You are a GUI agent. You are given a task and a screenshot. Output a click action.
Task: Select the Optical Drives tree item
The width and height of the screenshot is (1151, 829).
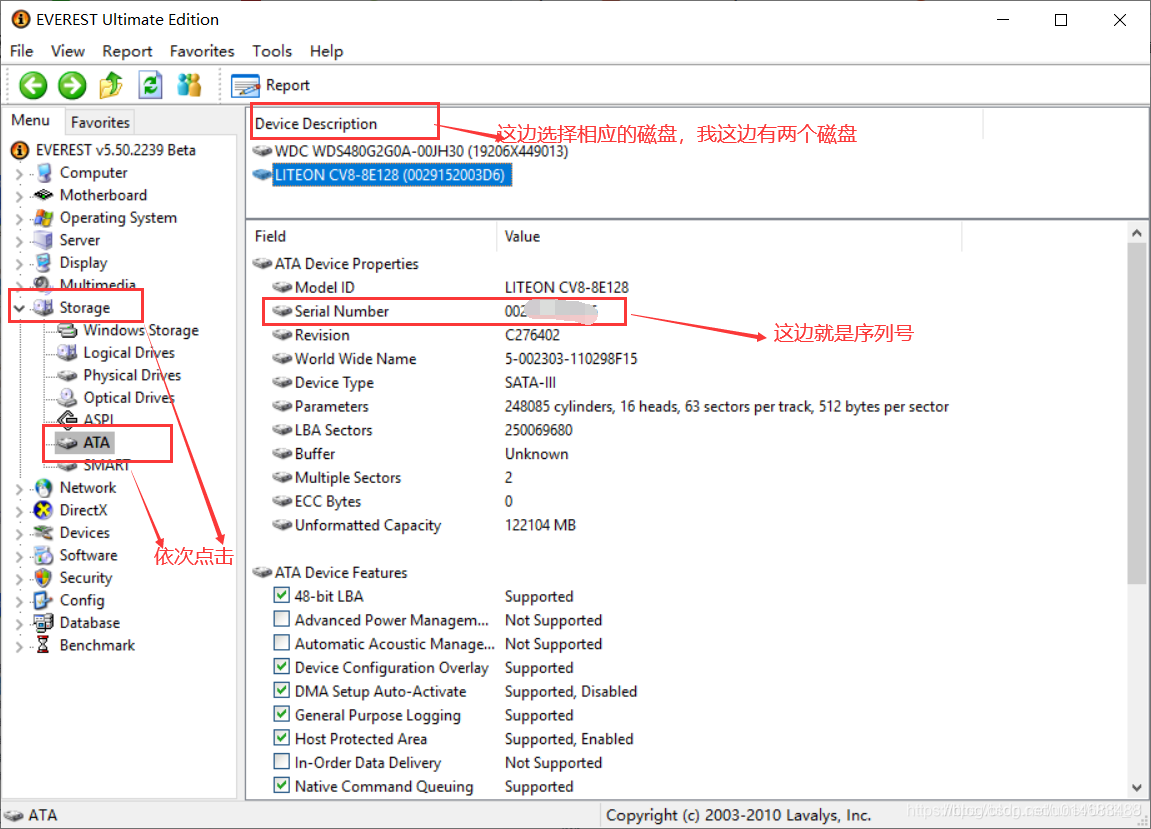coord(128,397)
